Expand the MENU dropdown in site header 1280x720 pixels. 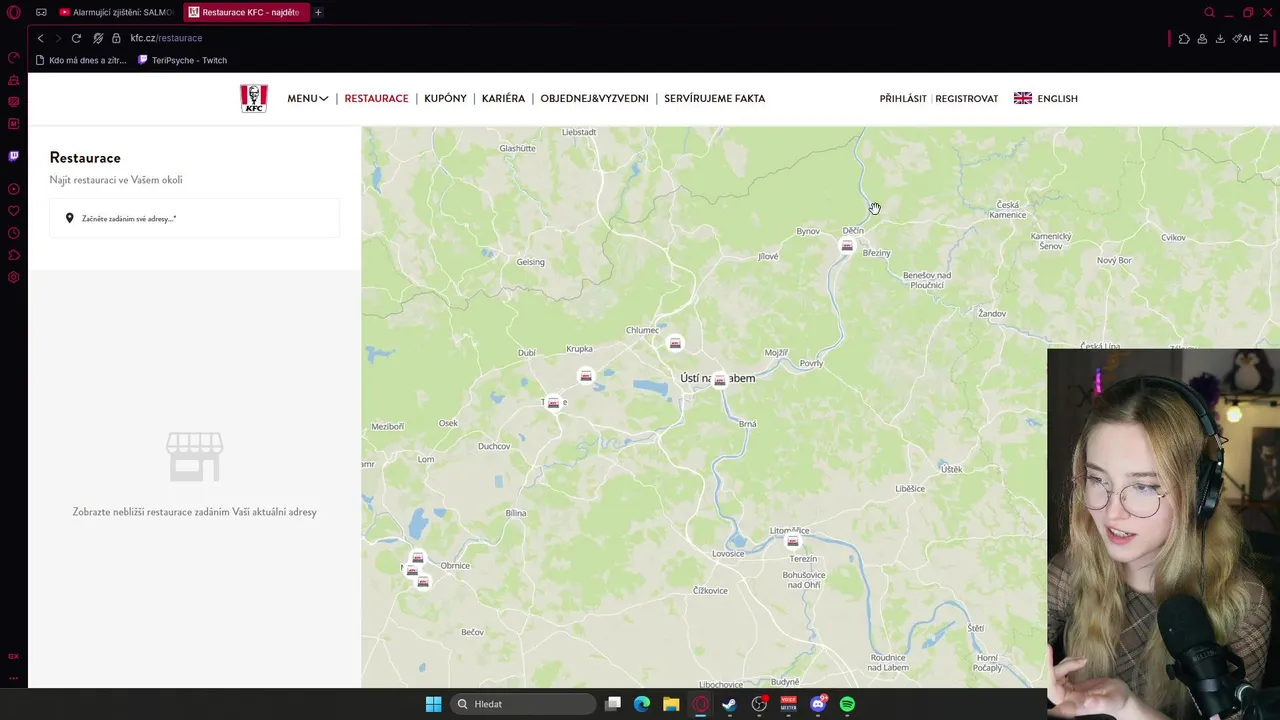307,98
